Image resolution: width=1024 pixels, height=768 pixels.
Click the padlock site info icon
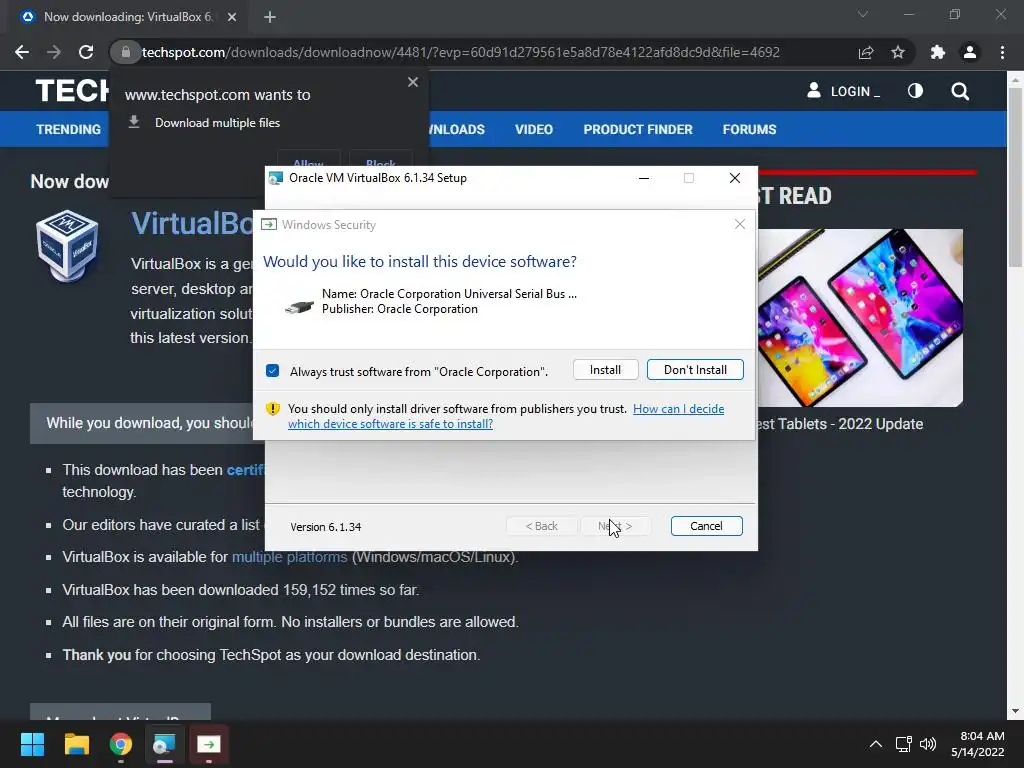pos(125,52)
